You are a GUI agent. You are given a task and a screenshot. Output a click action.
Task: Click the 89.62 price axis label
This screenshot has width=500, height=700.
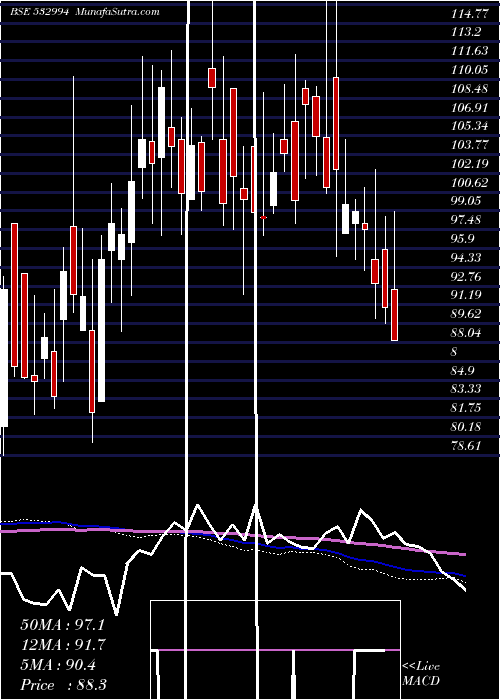tap(466, 314)
